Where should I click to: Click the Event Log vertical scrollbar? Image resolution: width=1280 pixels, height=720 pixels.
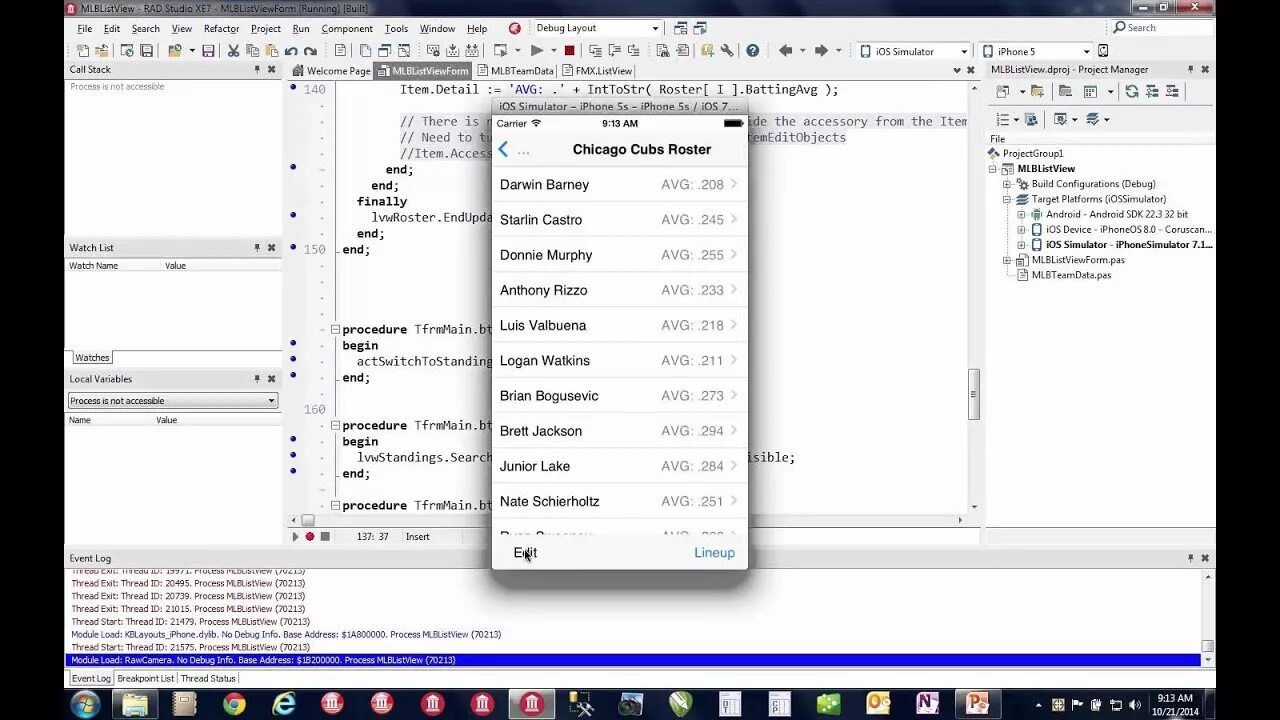point(1207,616)
